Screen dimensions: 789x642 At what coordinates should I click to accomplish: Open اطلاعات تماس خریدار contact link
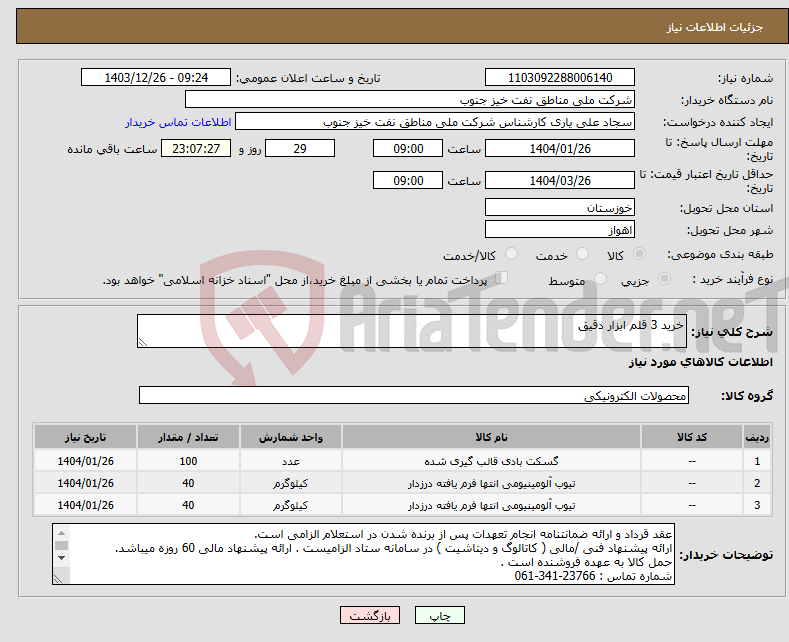pyautogui.click(x=178, y=122)
